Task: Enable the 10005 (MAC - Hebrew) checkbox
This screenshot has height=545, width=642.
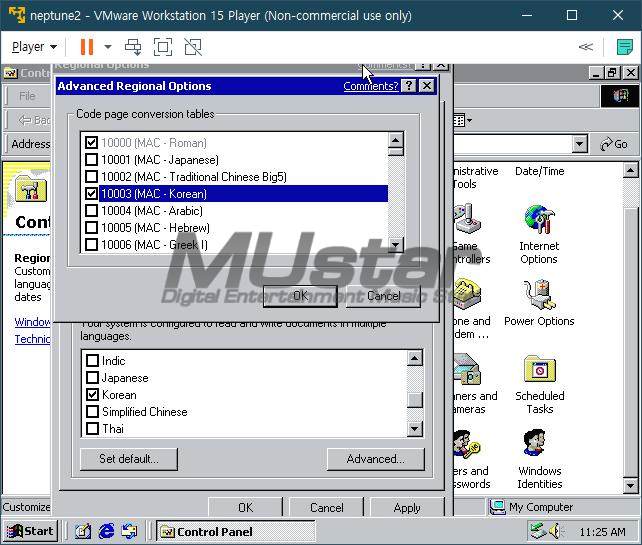Action: pyautogui.click(x=91, y=228)
